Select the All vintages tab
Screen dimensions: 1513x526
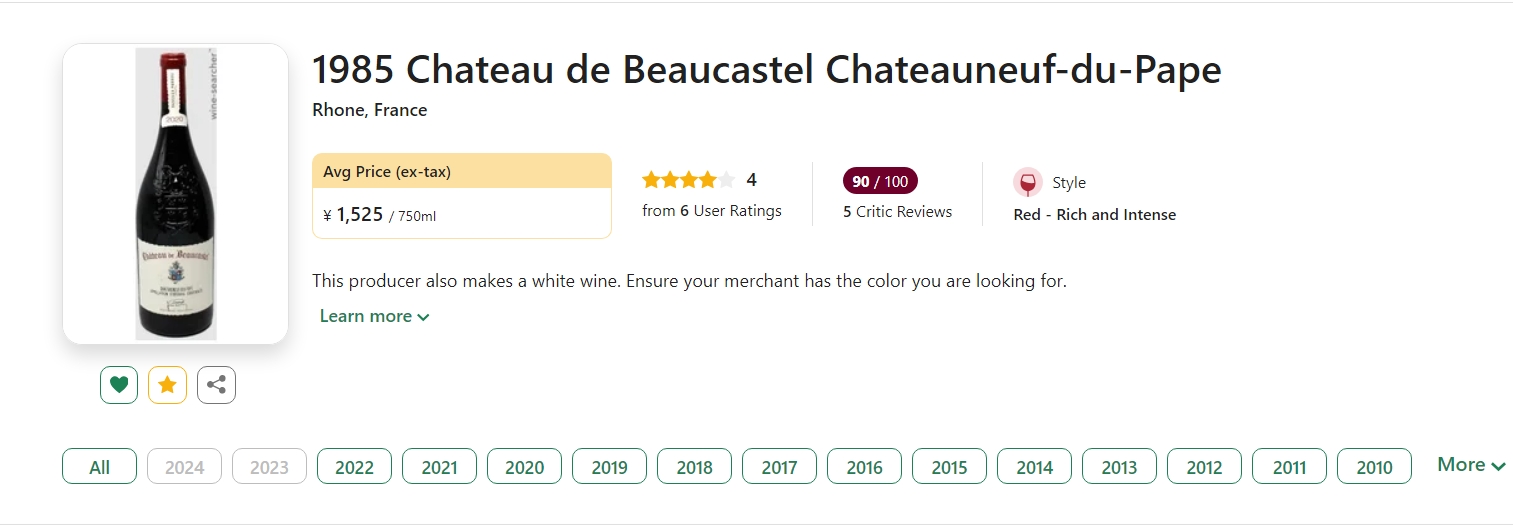pos(99,467)
